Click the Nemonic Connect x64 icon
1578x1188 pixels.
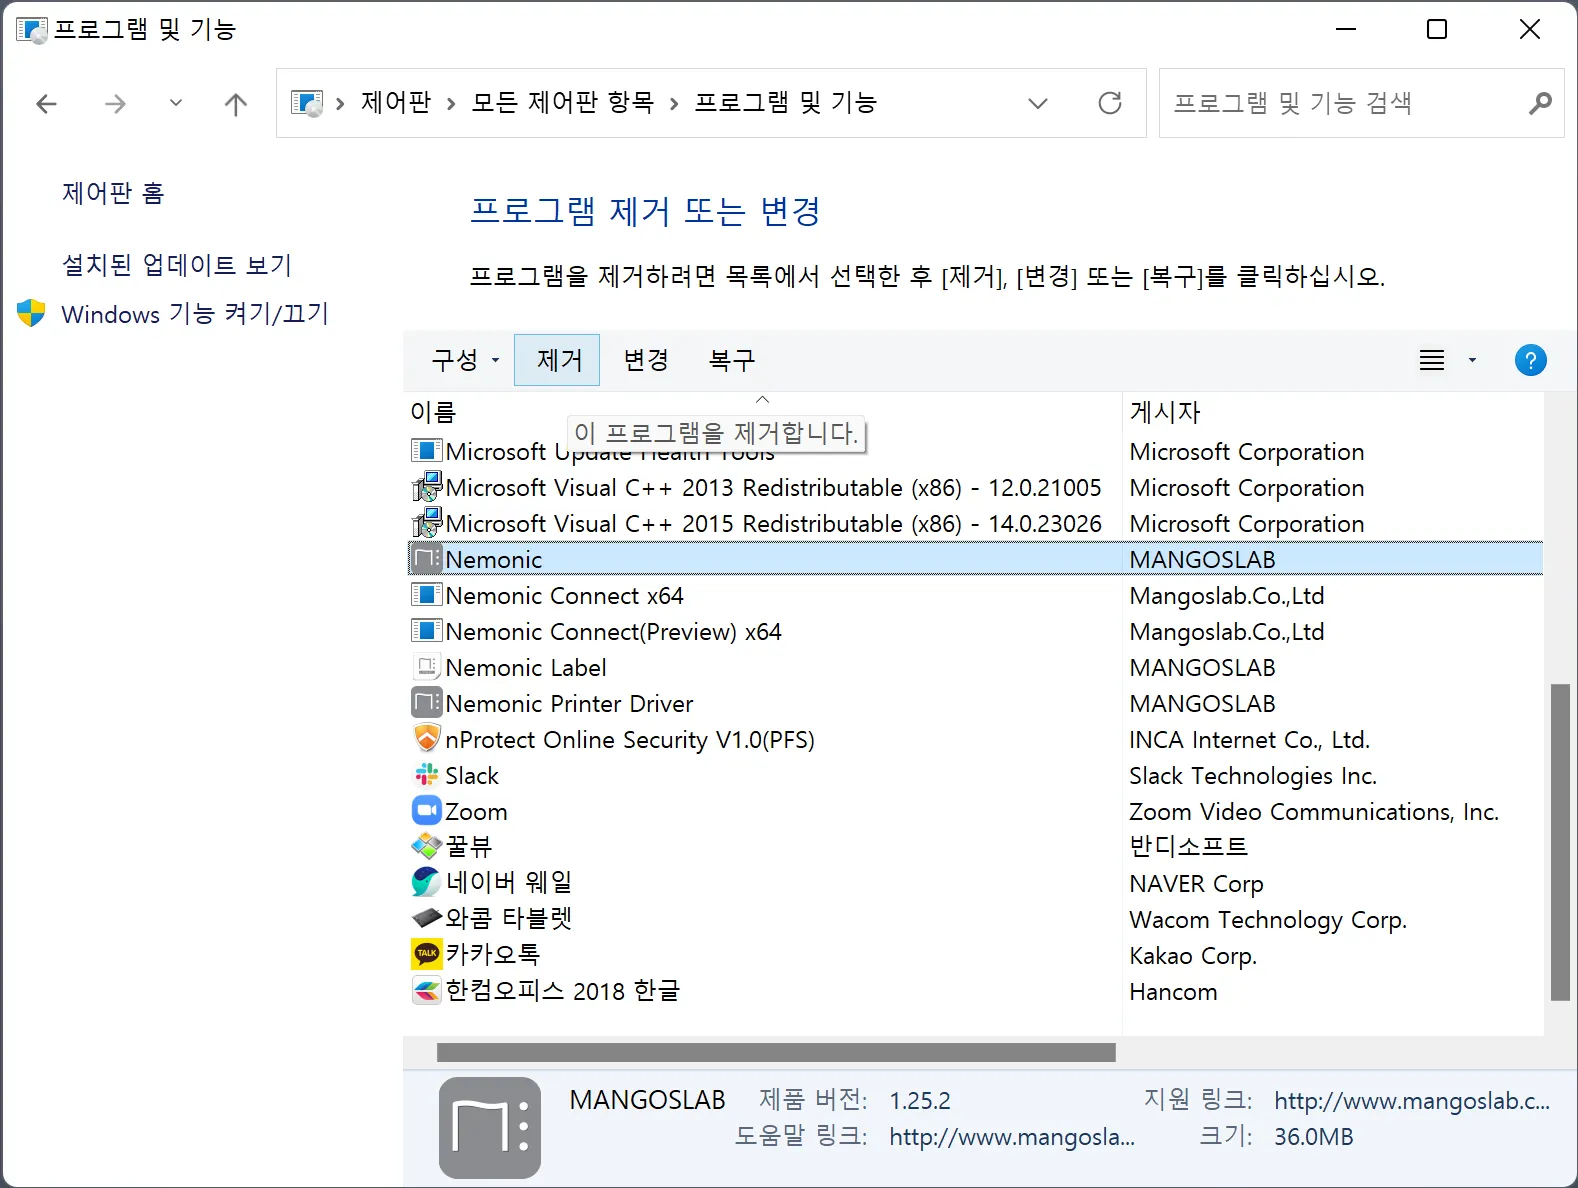click(x=427, y=595)
